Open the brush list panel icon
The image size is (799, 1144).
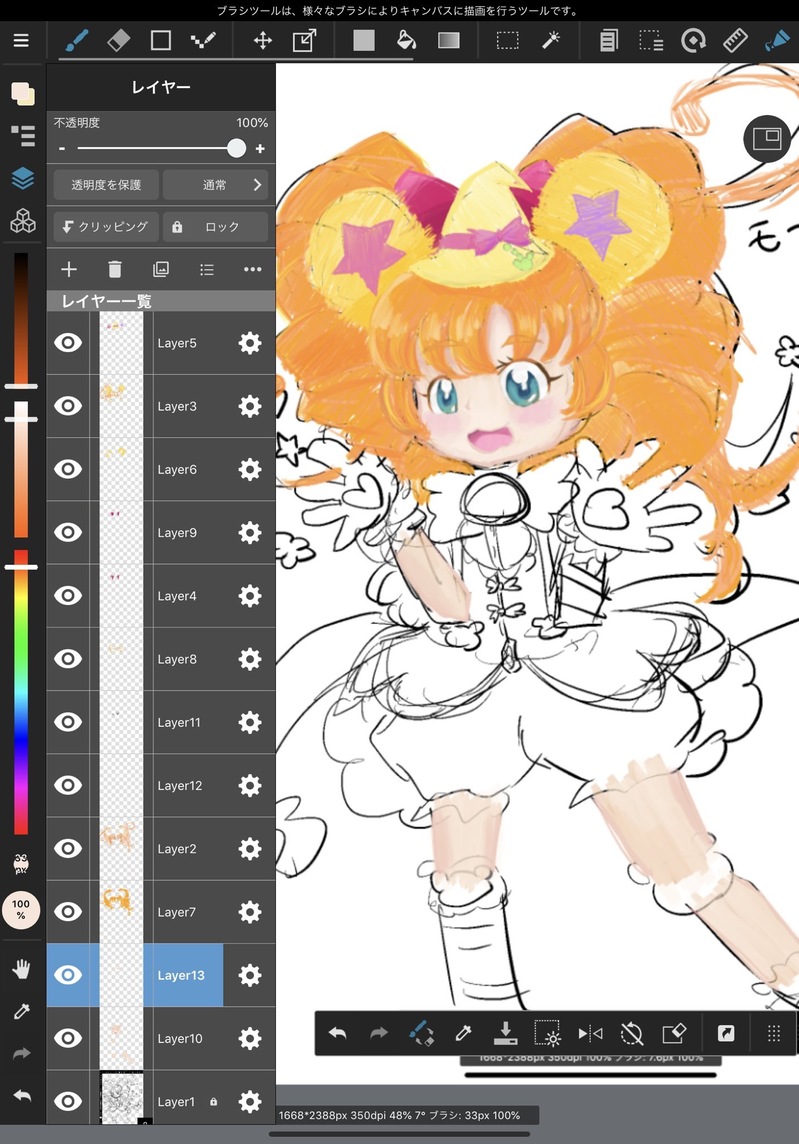click(23, 136)
